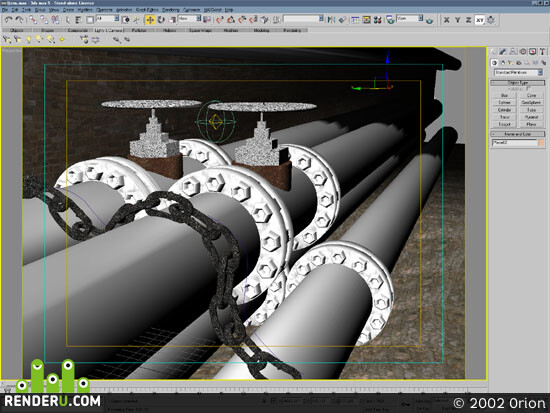
Task: Select the Move tool in the toolbar
Action: 150,20
